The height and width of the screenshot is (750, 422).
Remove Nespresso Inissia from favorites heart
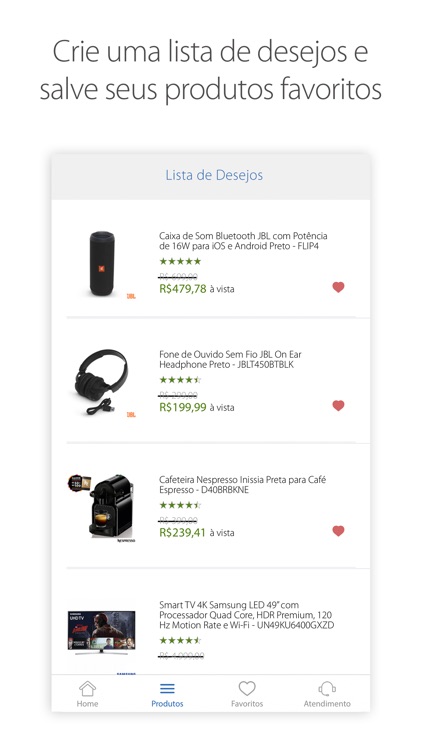coord(338,531)
